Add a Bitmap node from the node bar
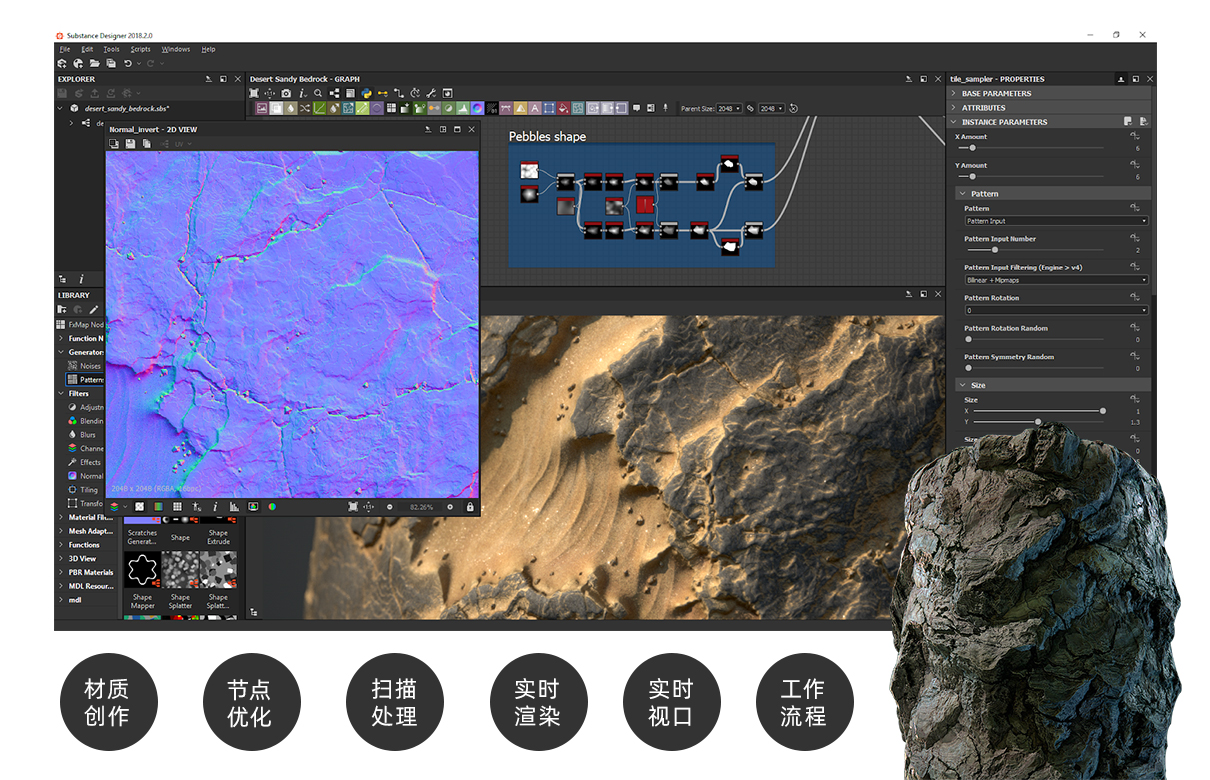The image size is (1210, 780). [262, 108]
